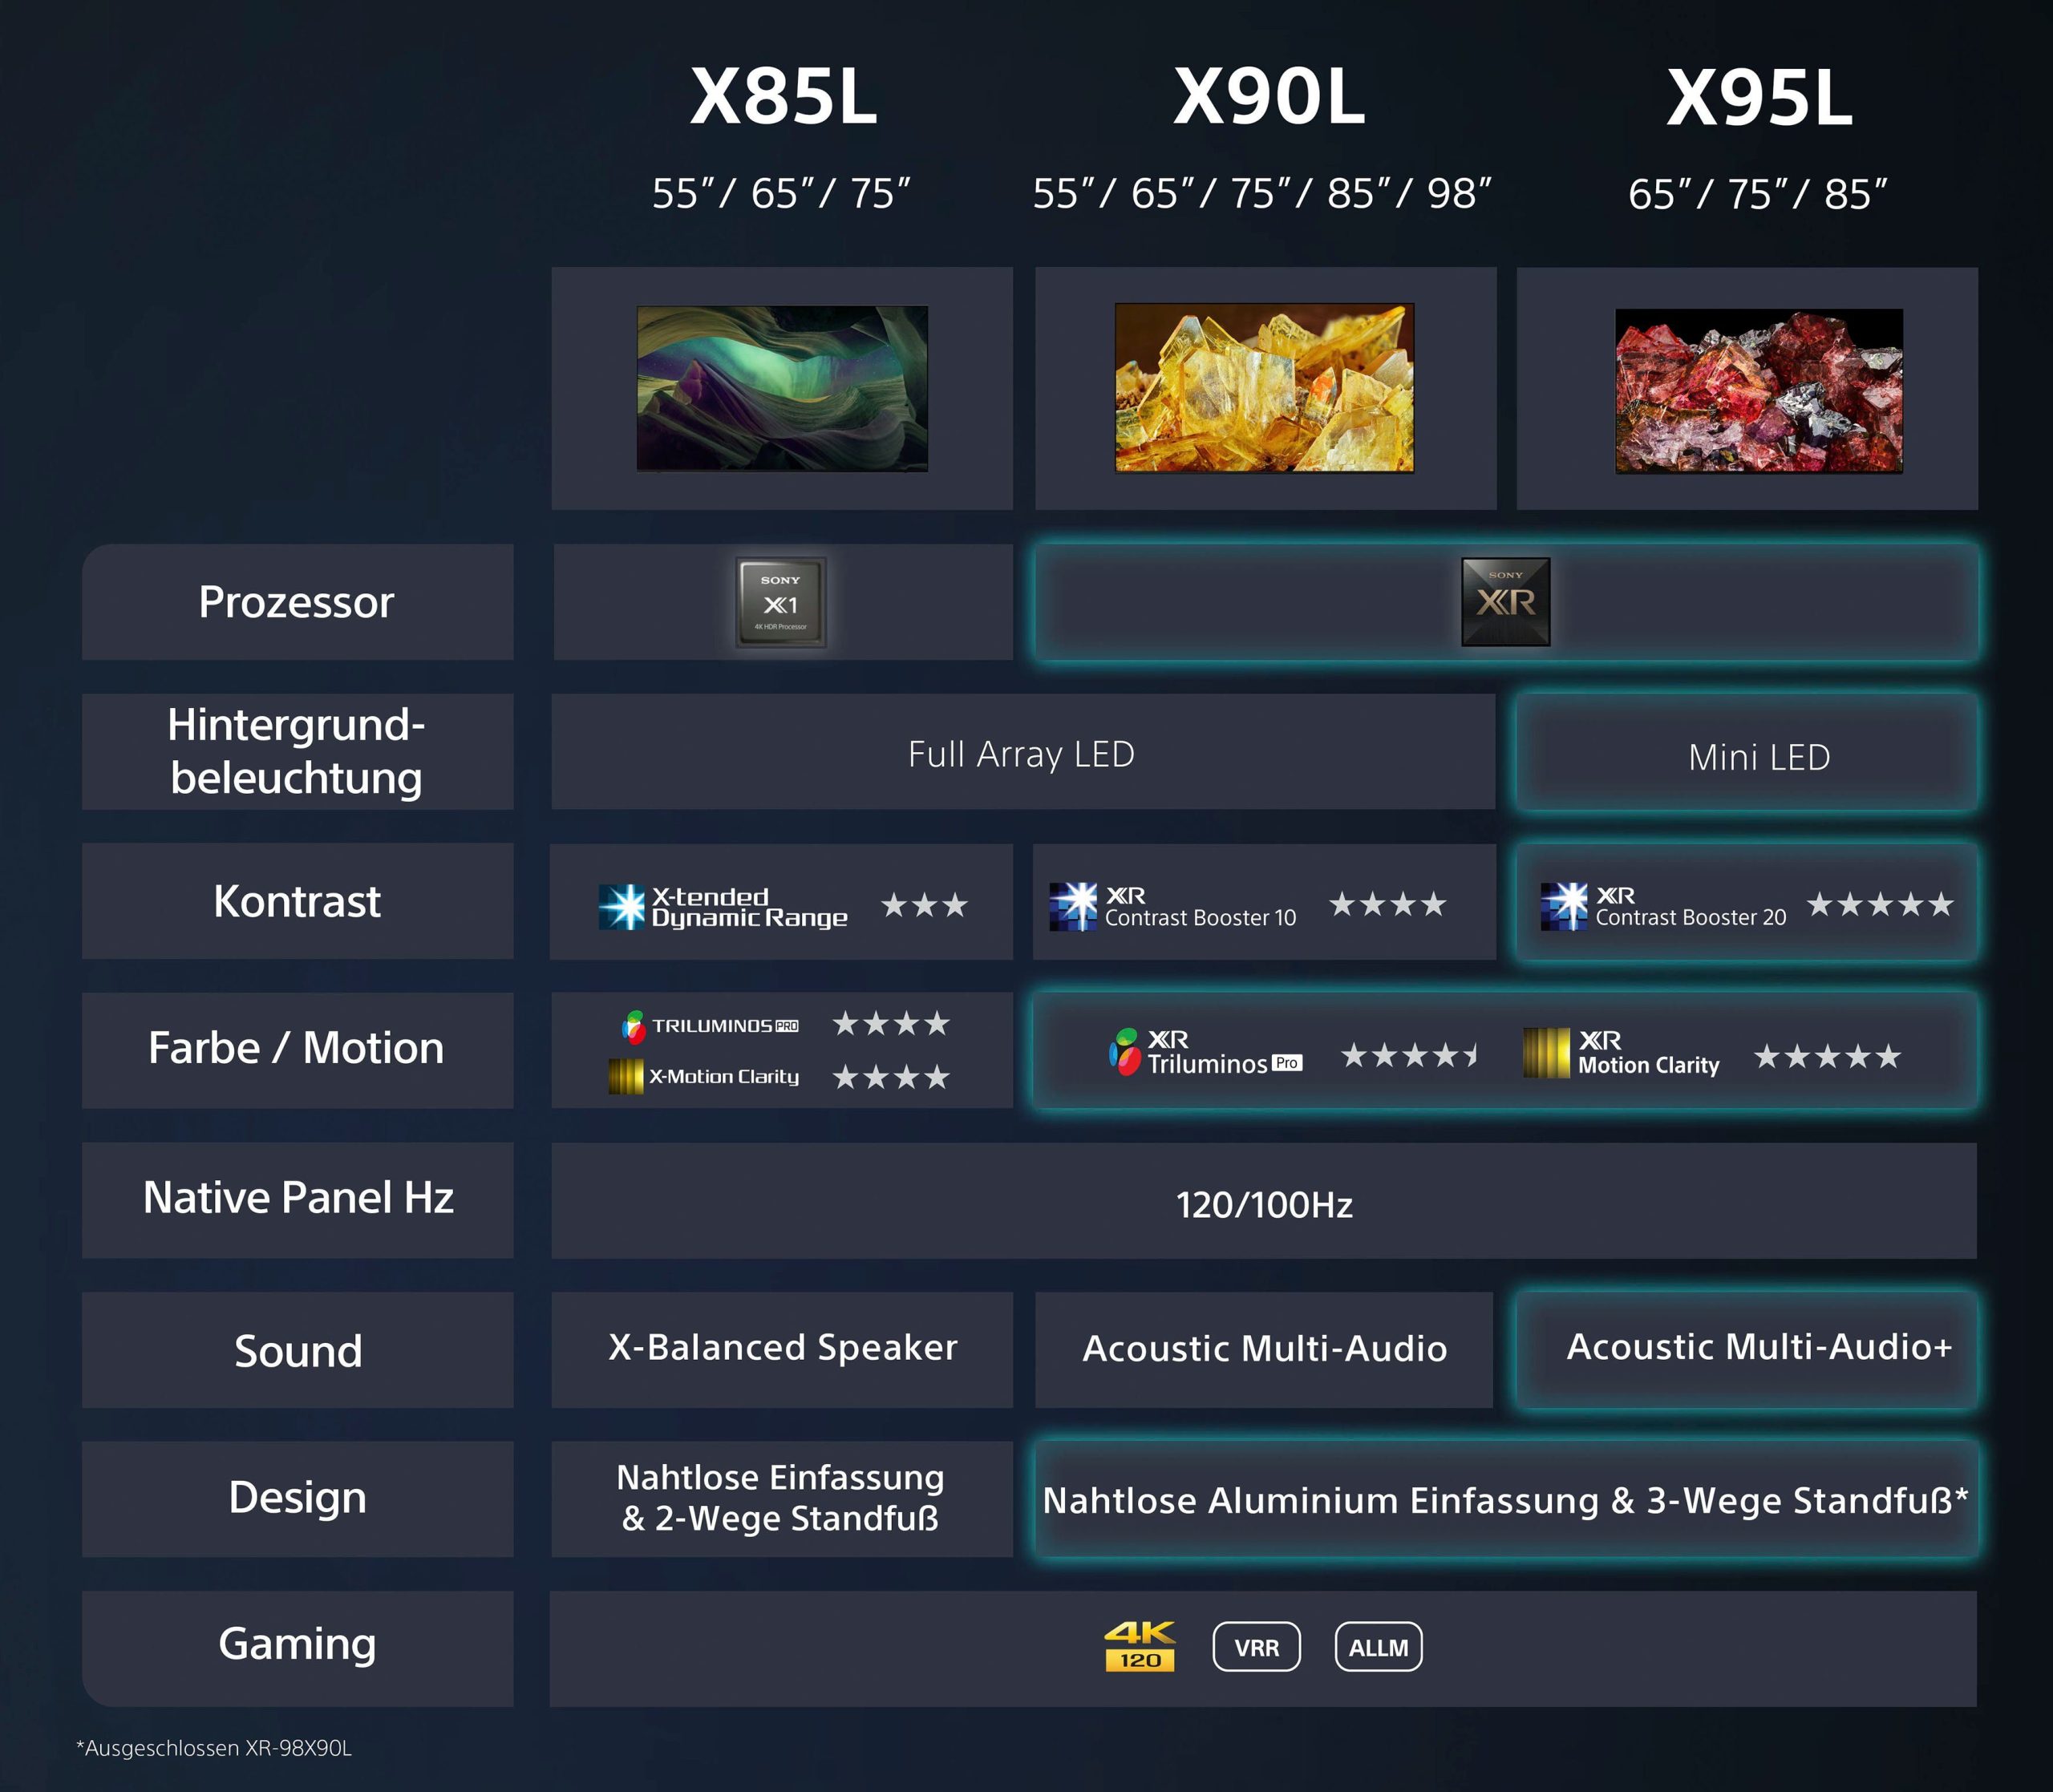This screenshot has height=1792, width=2053.
Task: Click the X-tended Dynamic Range logo
Action: 723,907
